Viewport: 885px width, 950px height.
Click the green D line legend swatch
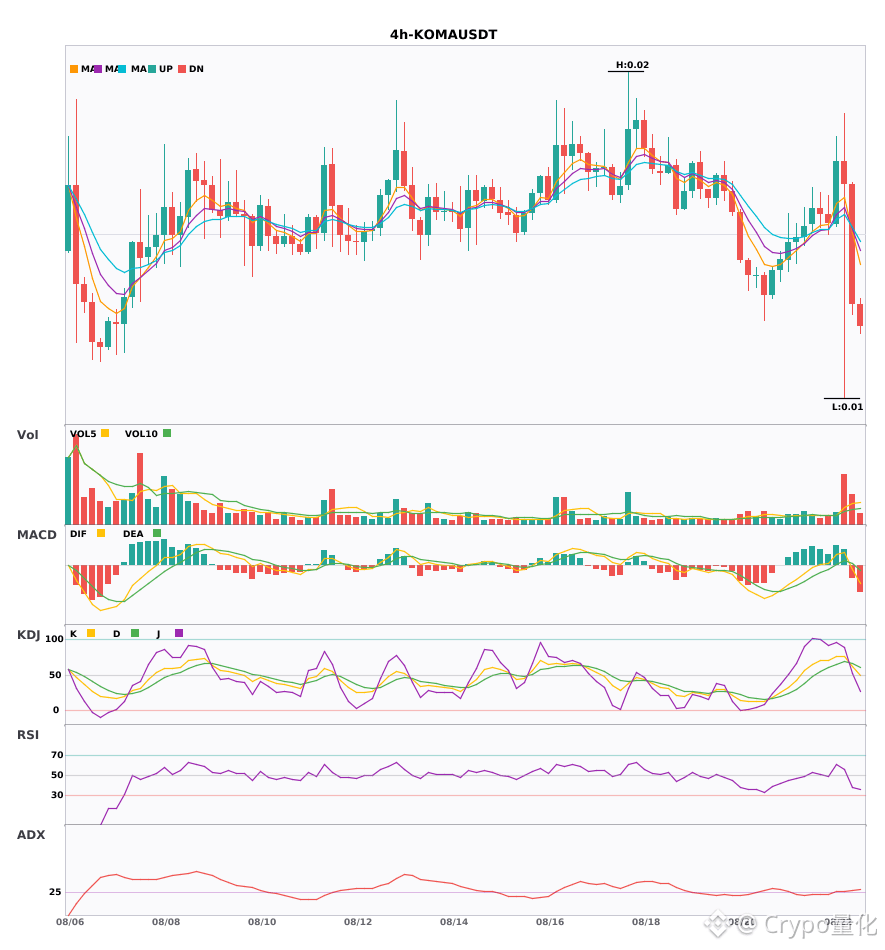(x=135, y=633)
